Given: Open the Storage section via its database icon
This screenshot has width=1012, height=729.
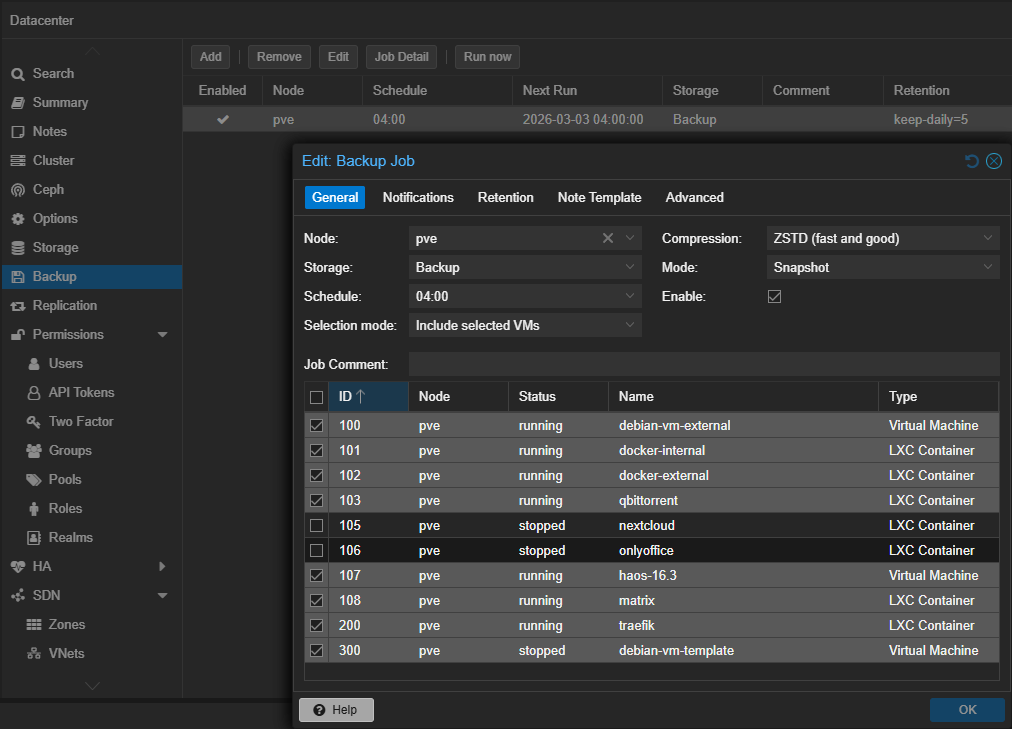Looking at the screenshot, I should pyautogui.click(x=17, y=248).
